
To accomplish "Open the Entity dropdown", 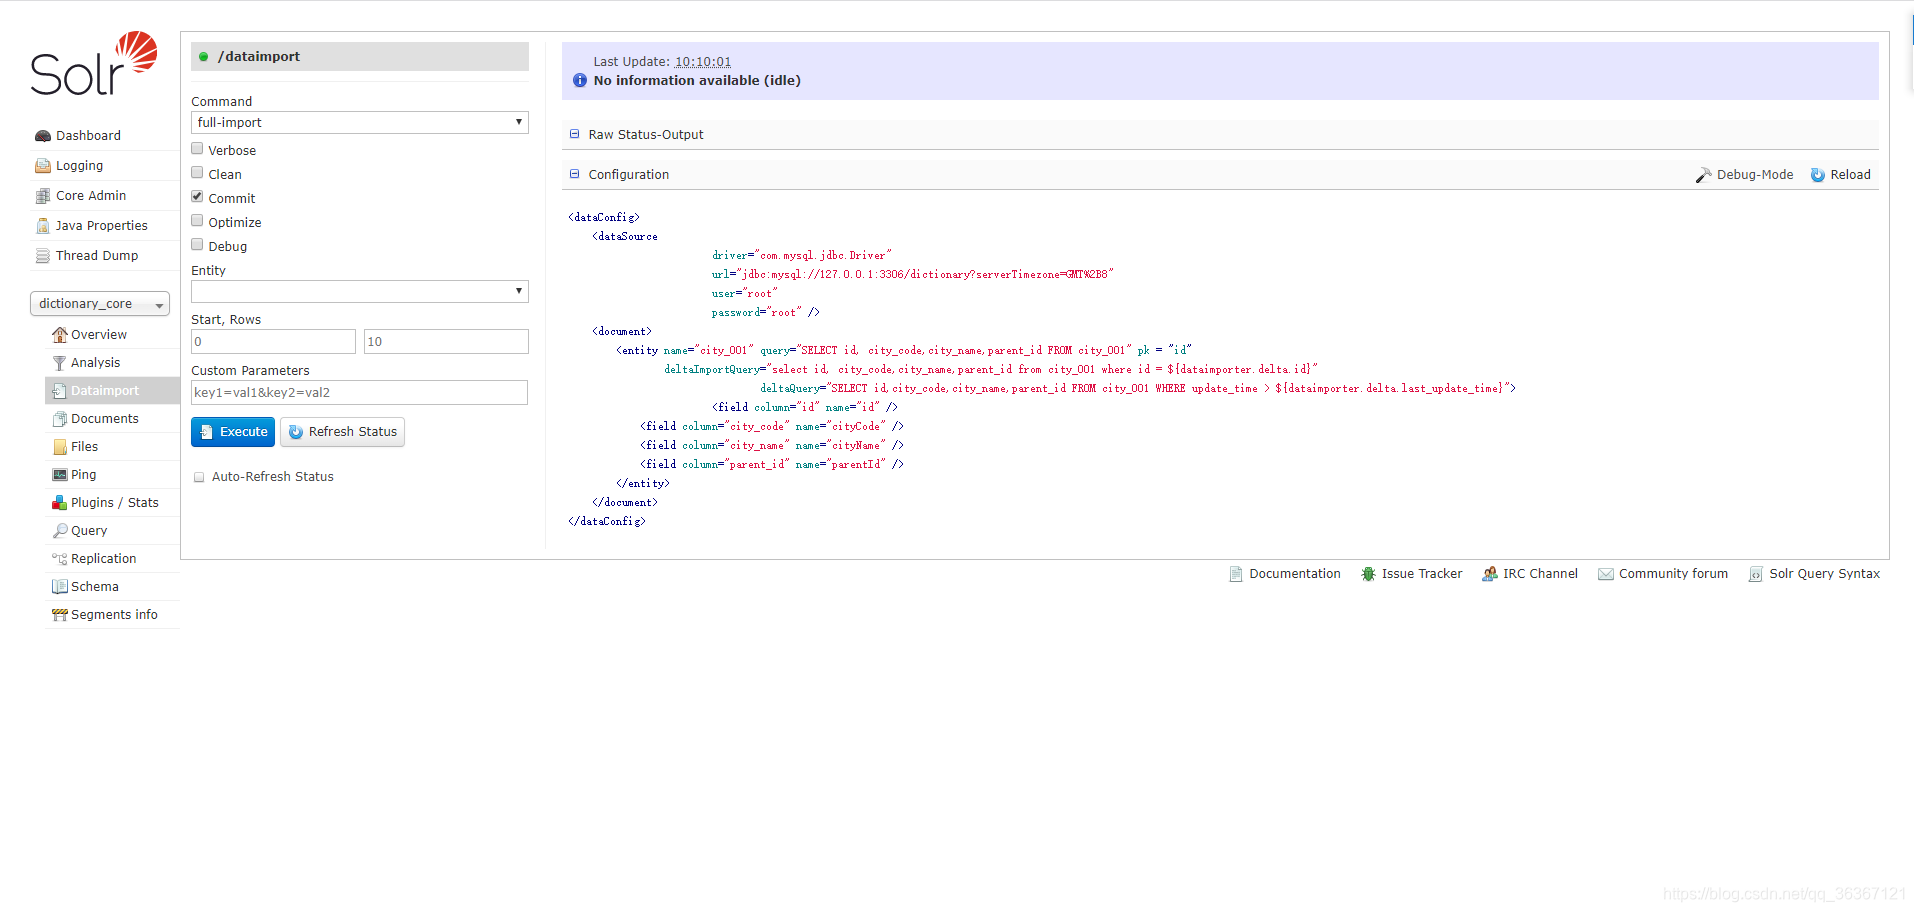I will (360, 292).
